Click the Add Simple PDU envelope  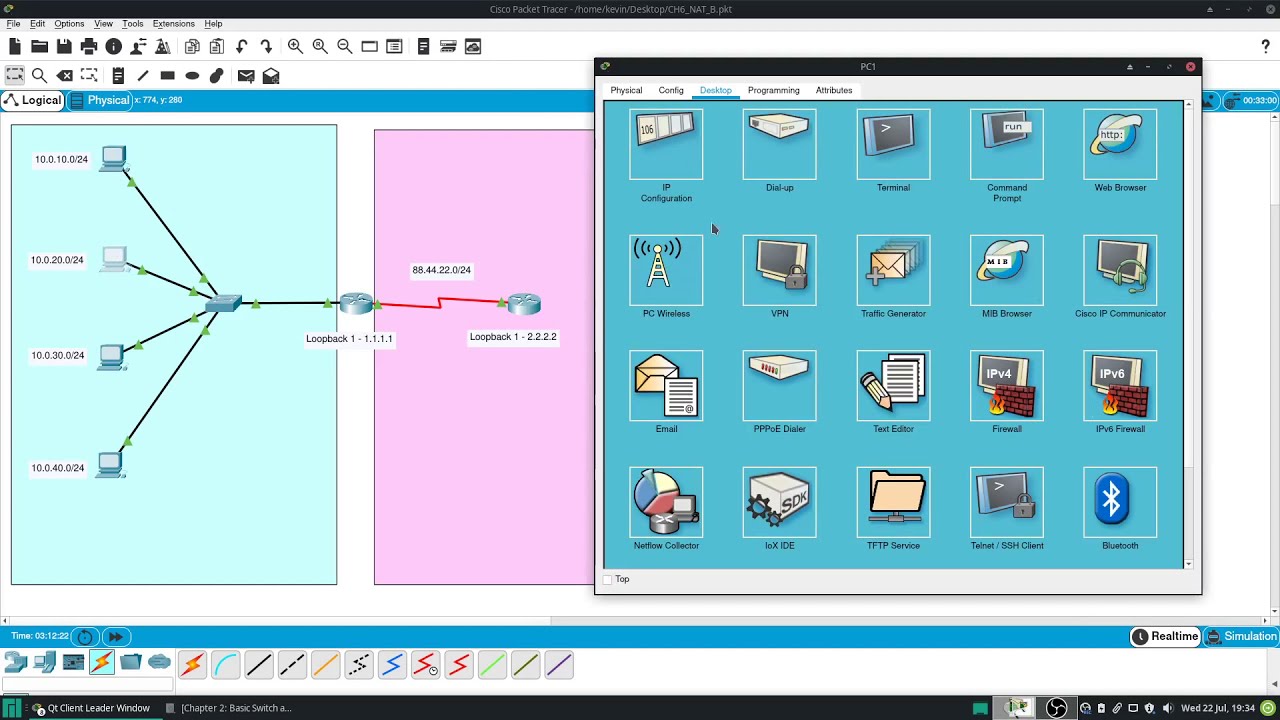(x=246, y=75)
